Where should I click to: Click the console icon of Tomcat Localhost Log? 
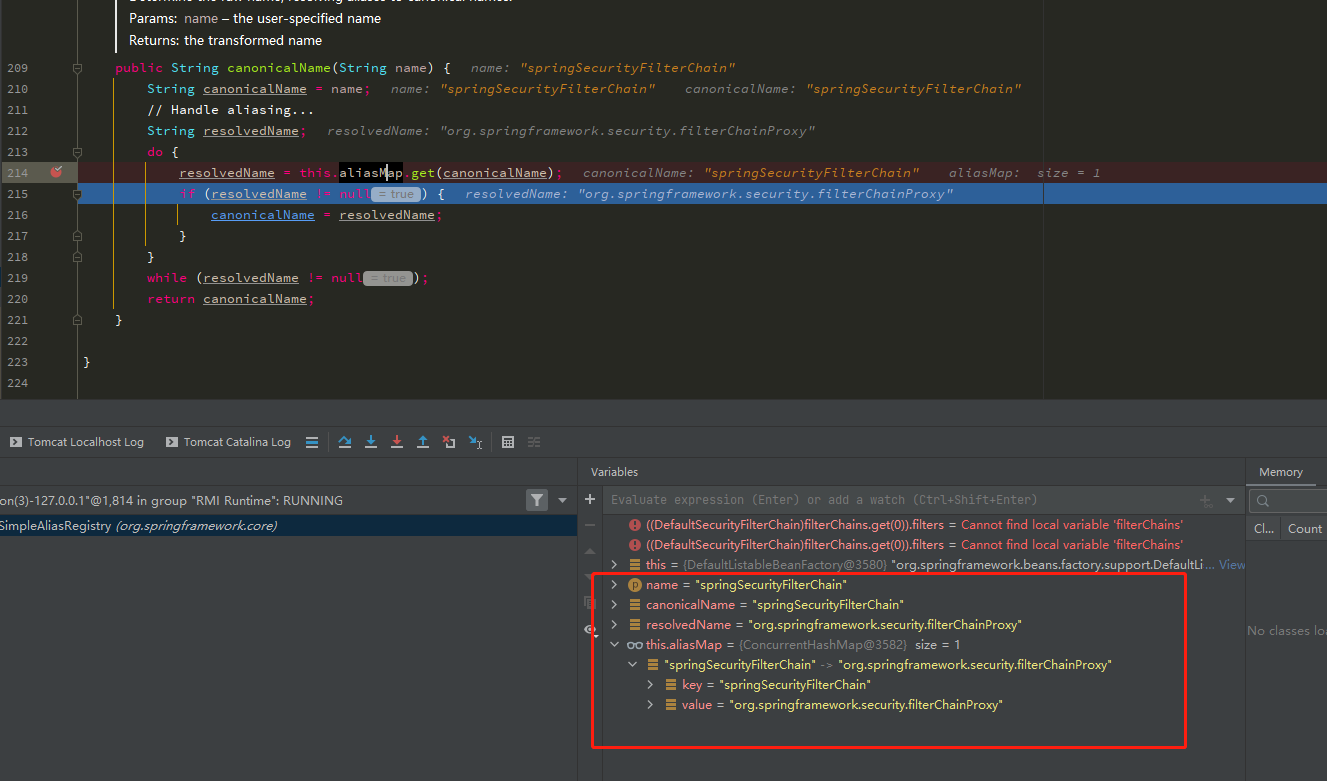pos(16,442)
